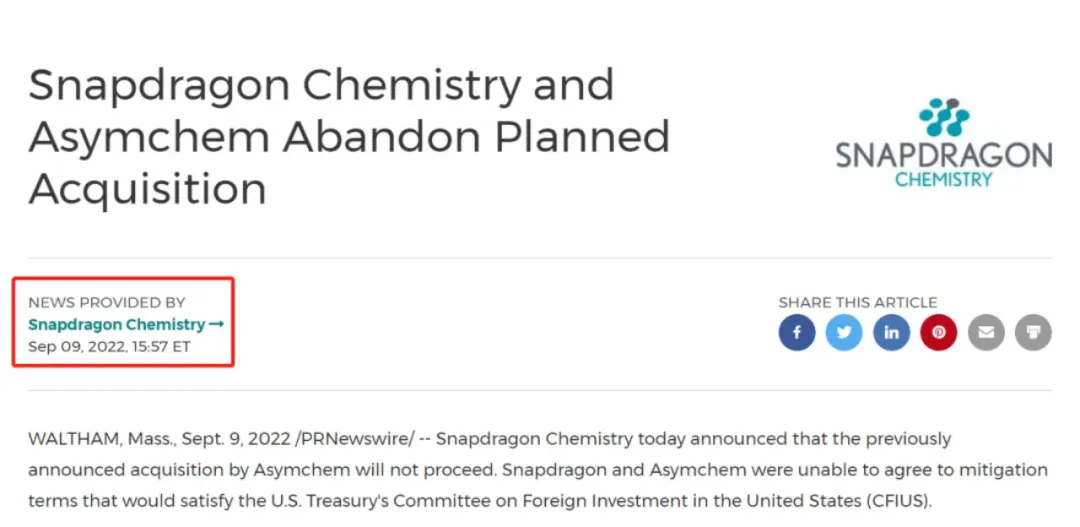1080x527 pixels.
Task: Click the teal "CHEMISTRY" word in the logo
Action: click(x=943, y=180)
